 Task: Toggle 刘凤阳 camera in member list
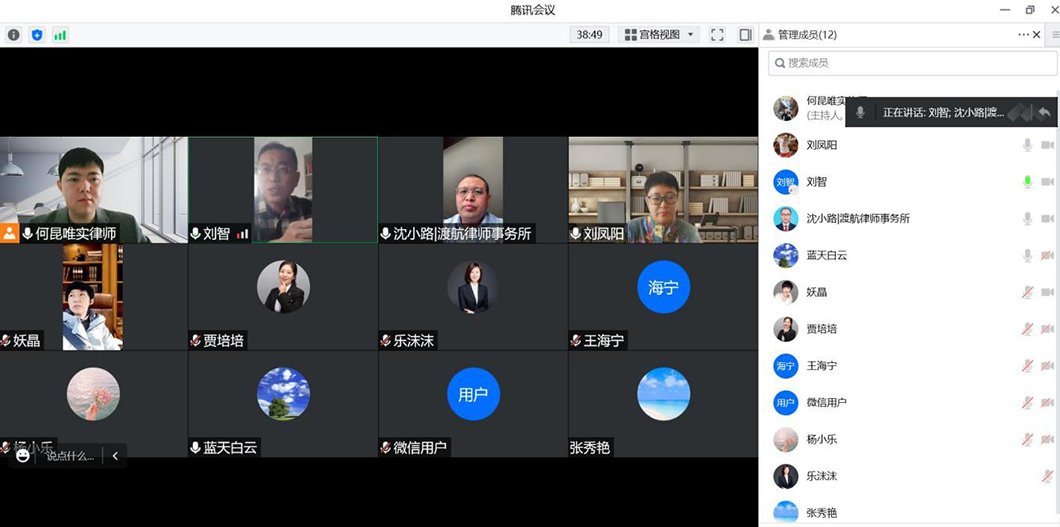(x=1047, y=145)
